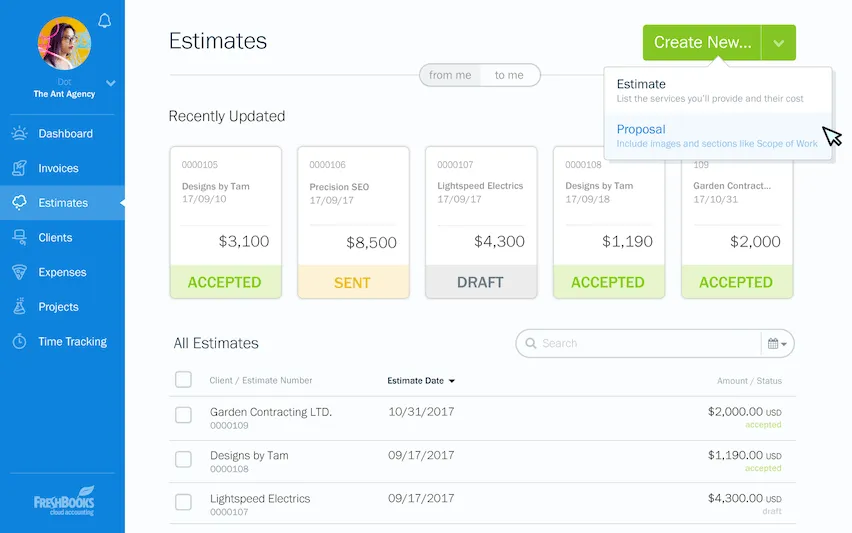Viewport: 852px width, 533px height.
Task: Click the Projects flask icon
Action: coord(19,307)
